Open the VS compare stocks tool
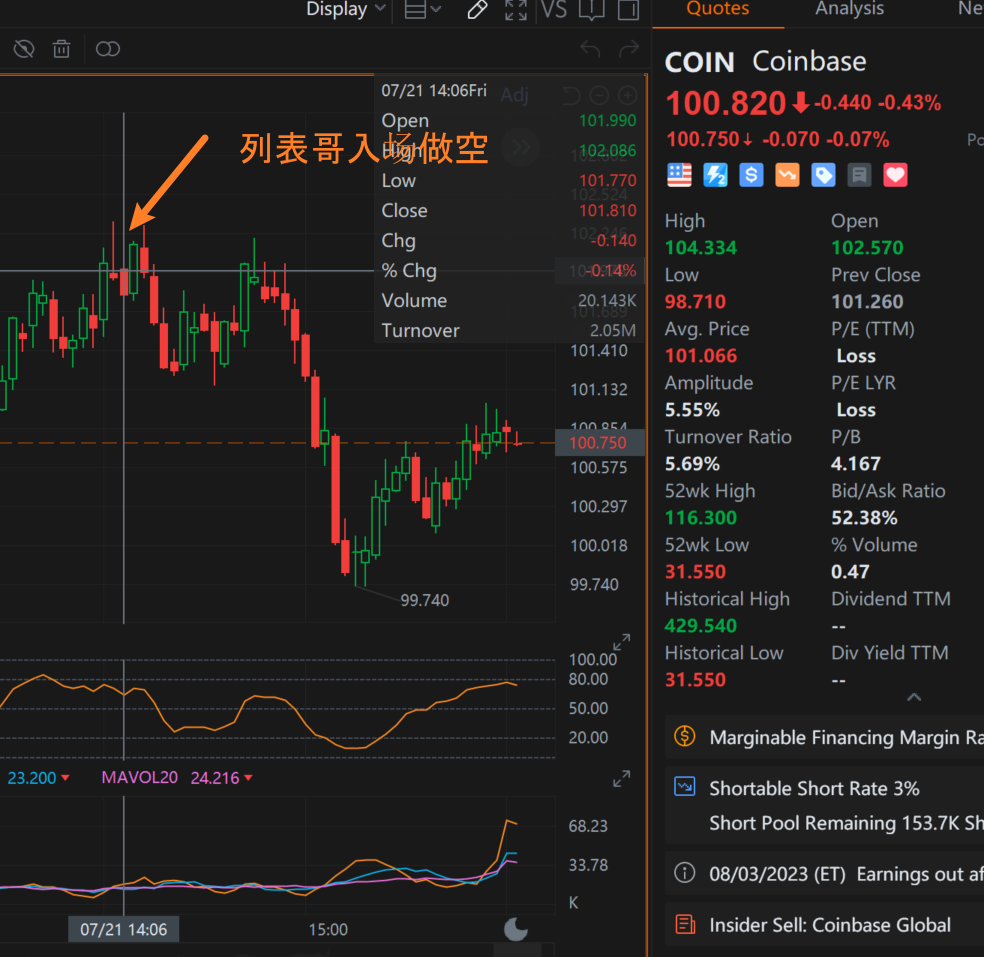 point(554,9)
